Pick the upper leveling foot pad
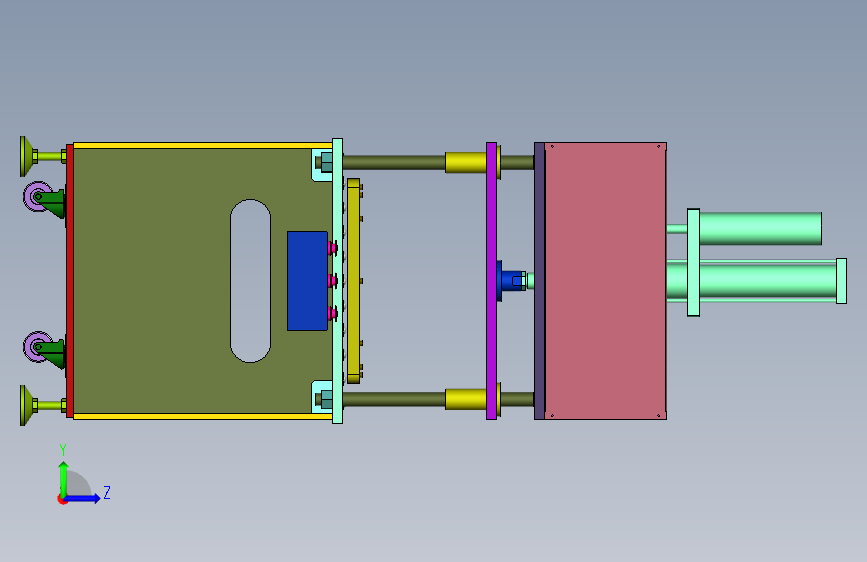Viewport: 867px width, 562px height. click(x=26, y=157)
